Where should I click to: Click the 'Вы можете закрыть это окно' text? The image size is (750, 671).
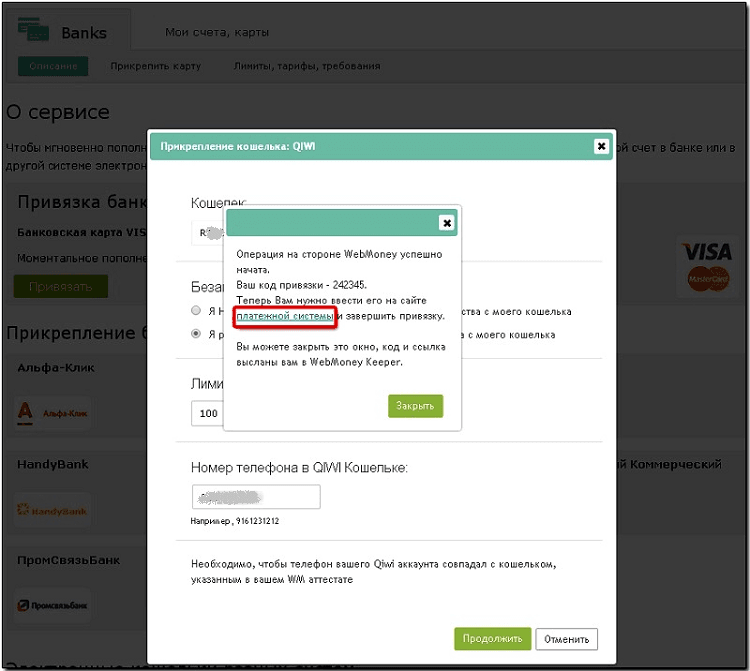(x=341, y=354)
